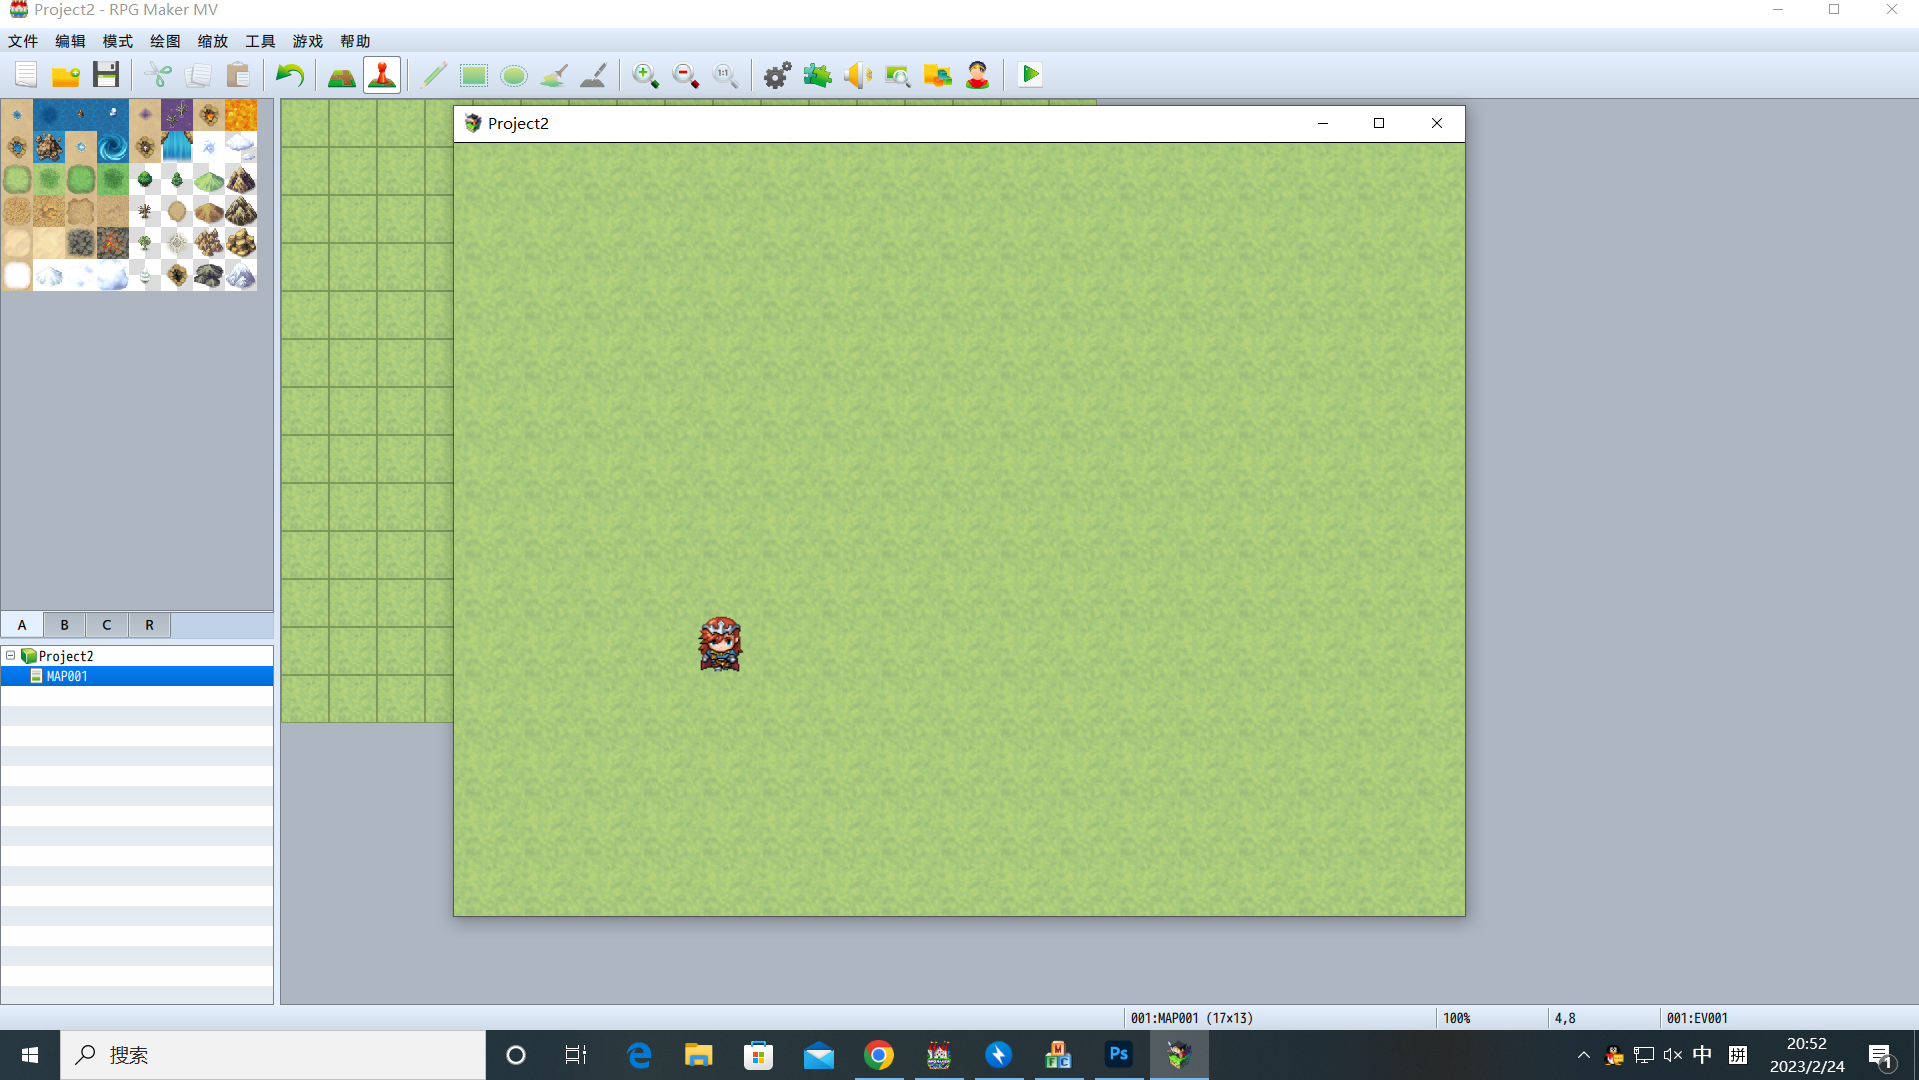Open the 帮助 menu
Image resolution: width=1919 pixels, height=1080 pixels.
point(355,41)
